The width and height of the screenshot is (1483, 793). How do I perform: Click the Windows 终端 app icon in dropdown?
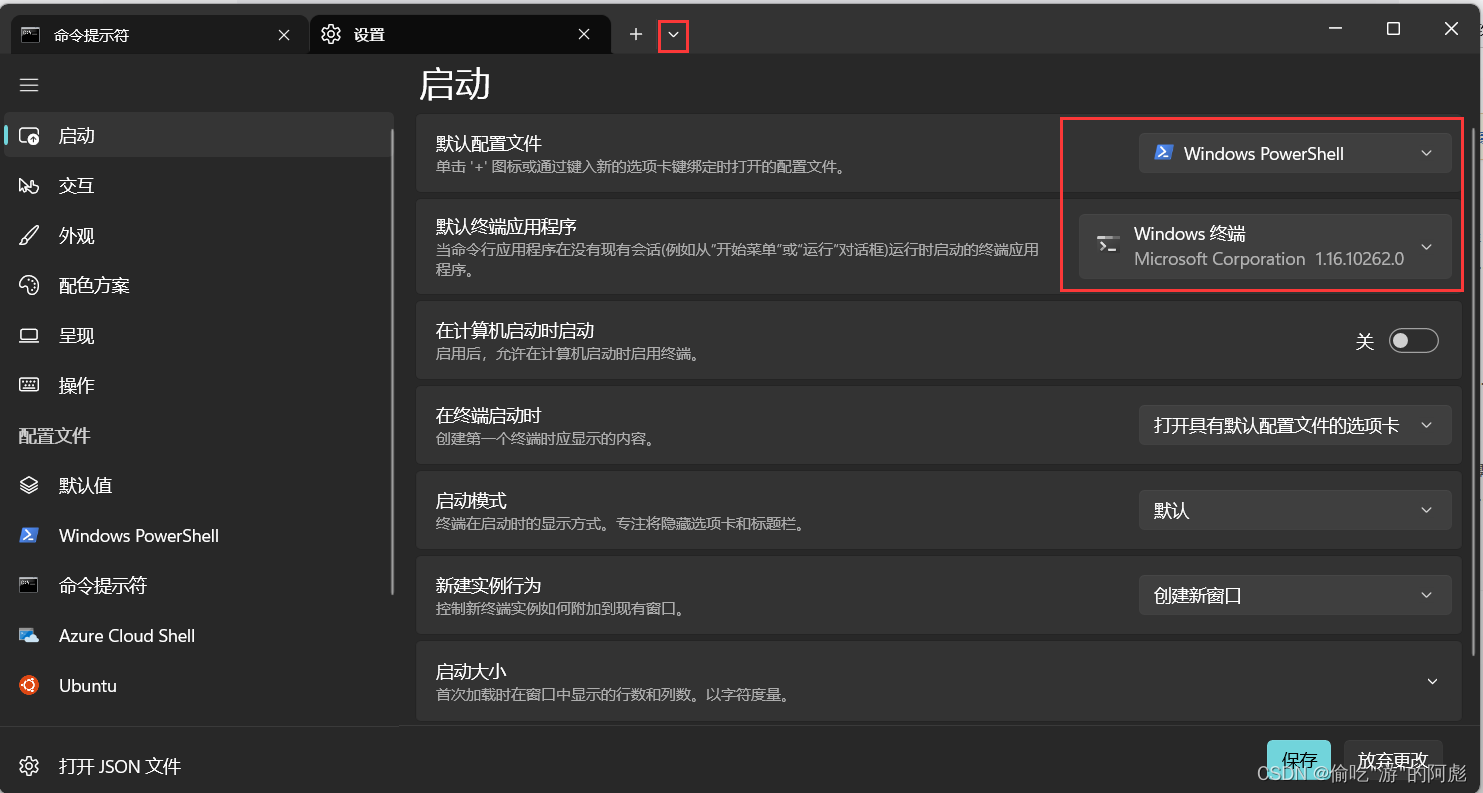[x=1108, y=244]
